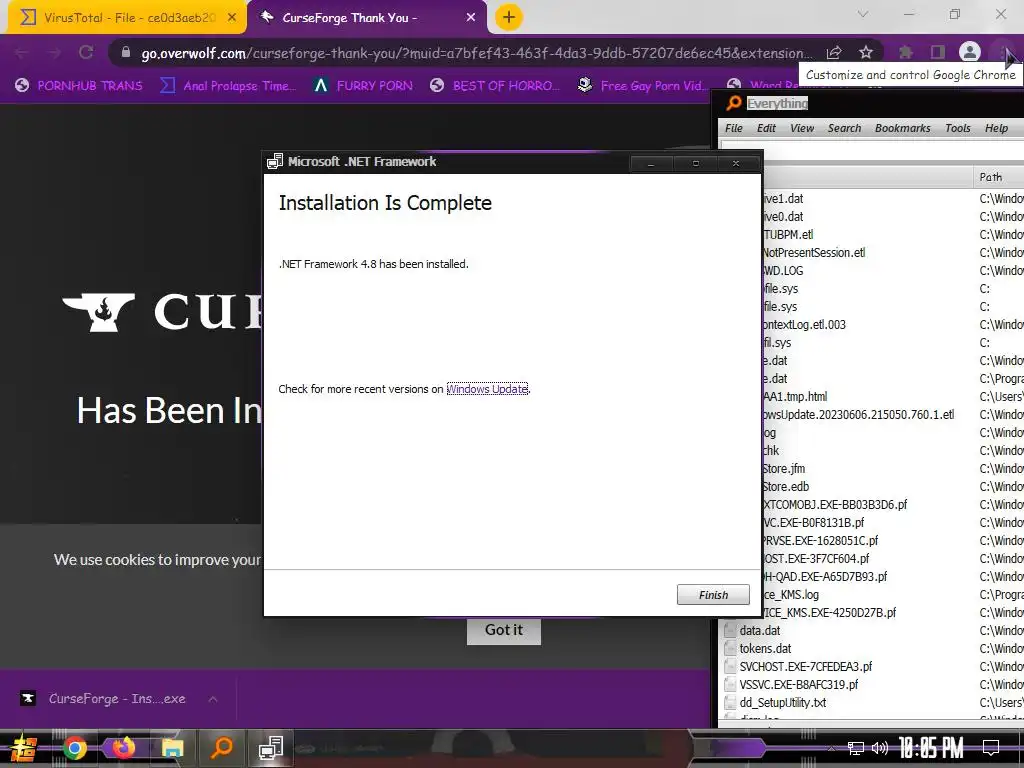Click Got it on cookie banner

click(504, 630)
